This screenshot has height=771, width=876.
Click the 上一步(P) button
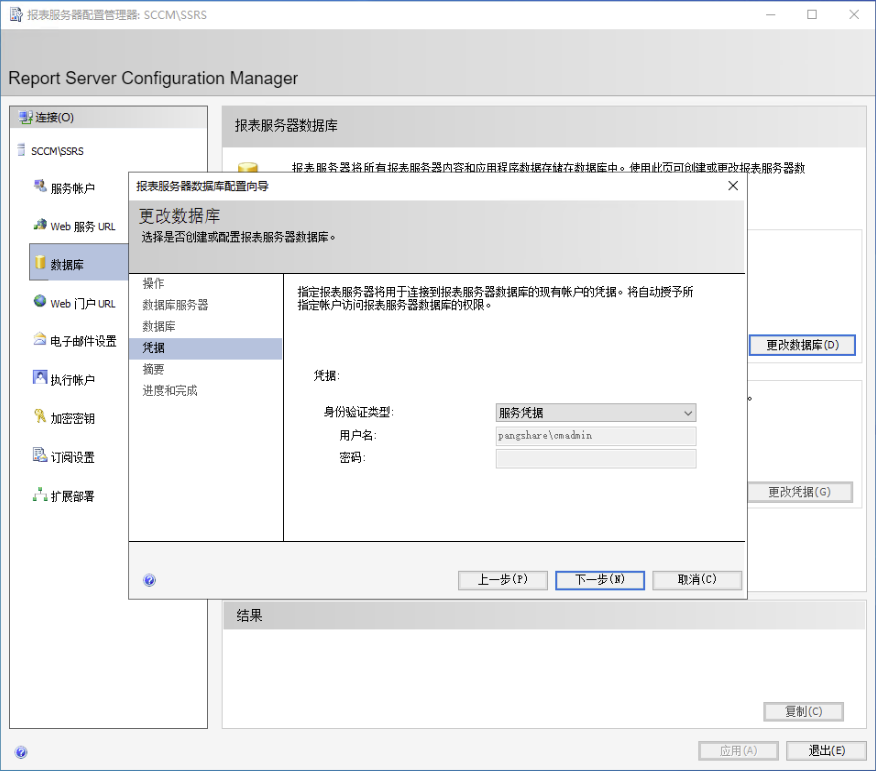click(x=502, y=579)
